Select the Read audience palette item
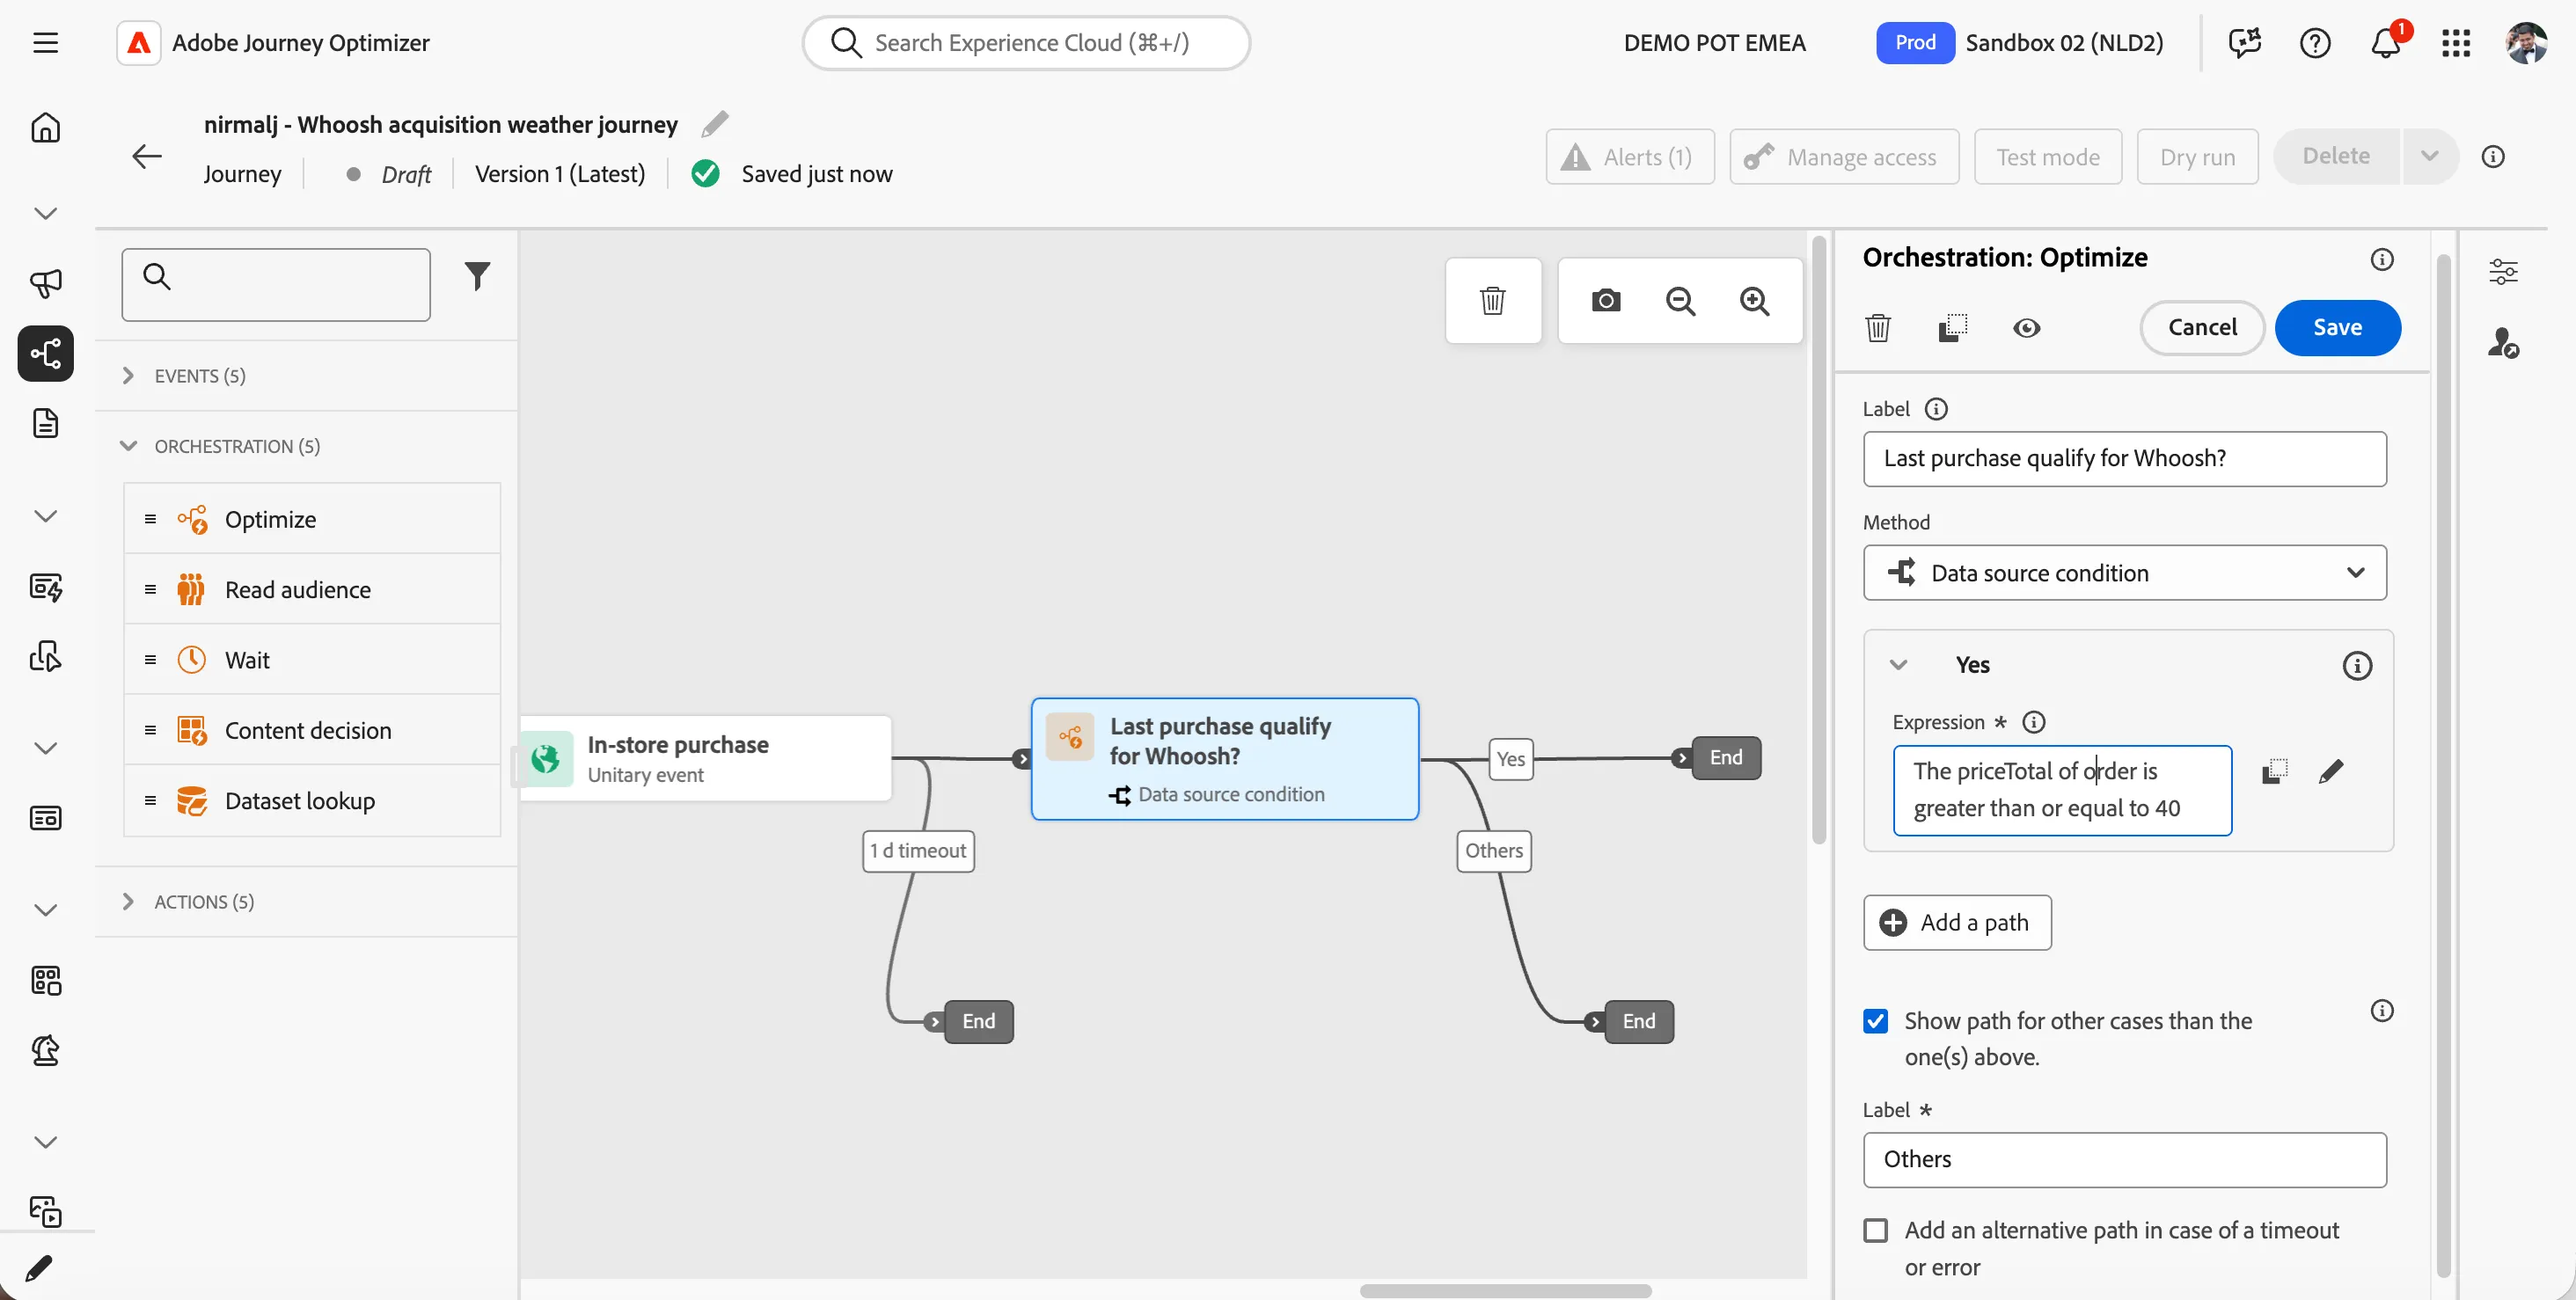Viewport: 2576px width, 1300px height. point(312,590)
